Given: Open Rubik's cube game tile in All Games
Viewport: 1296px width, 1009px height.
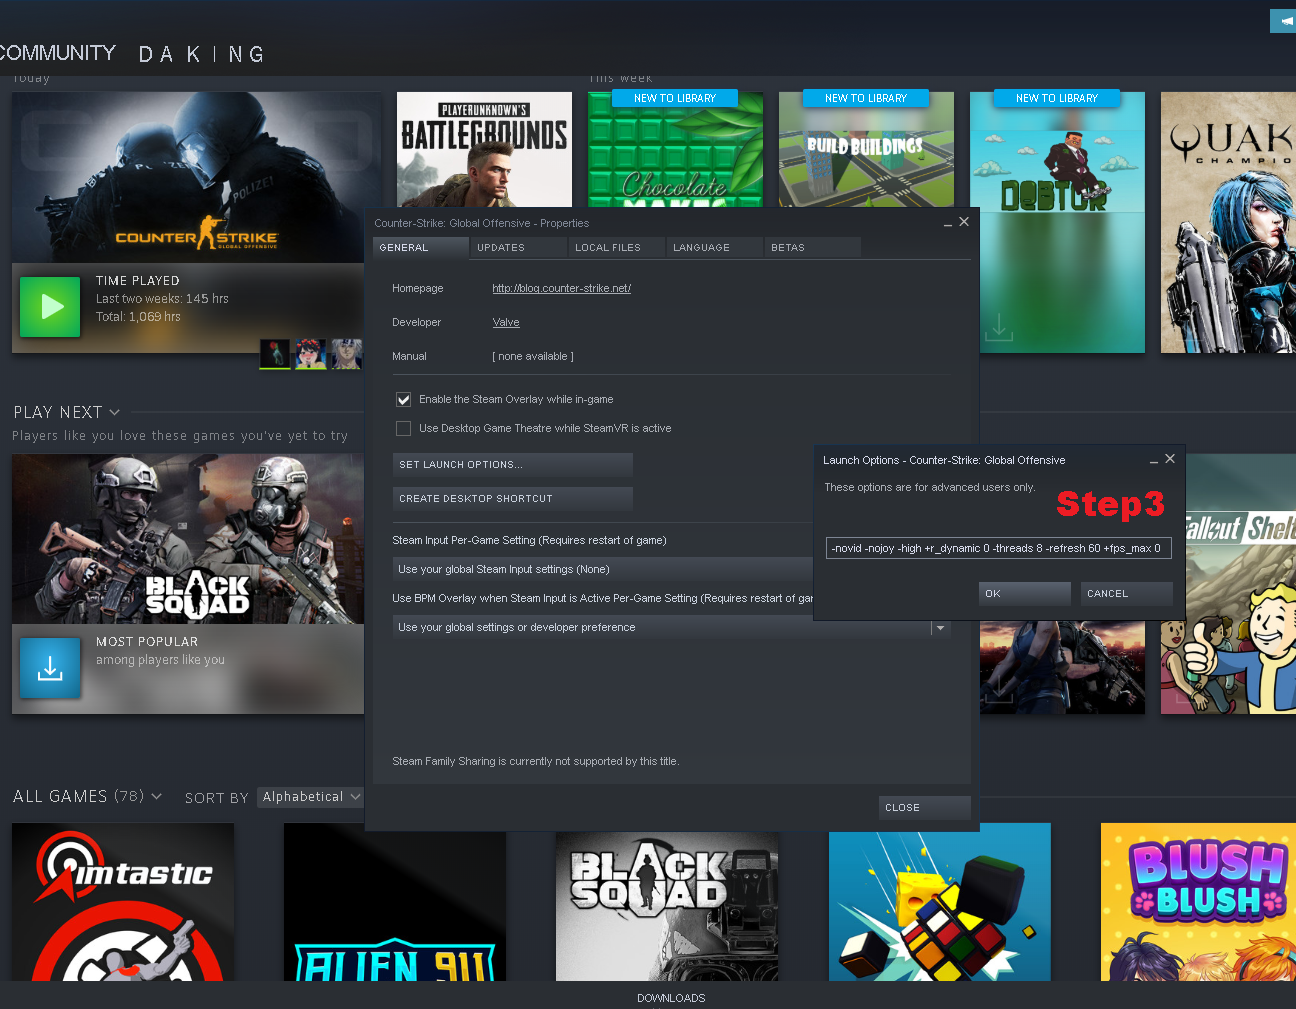Looking at the screenshot, I should click(x=940, y=902).
